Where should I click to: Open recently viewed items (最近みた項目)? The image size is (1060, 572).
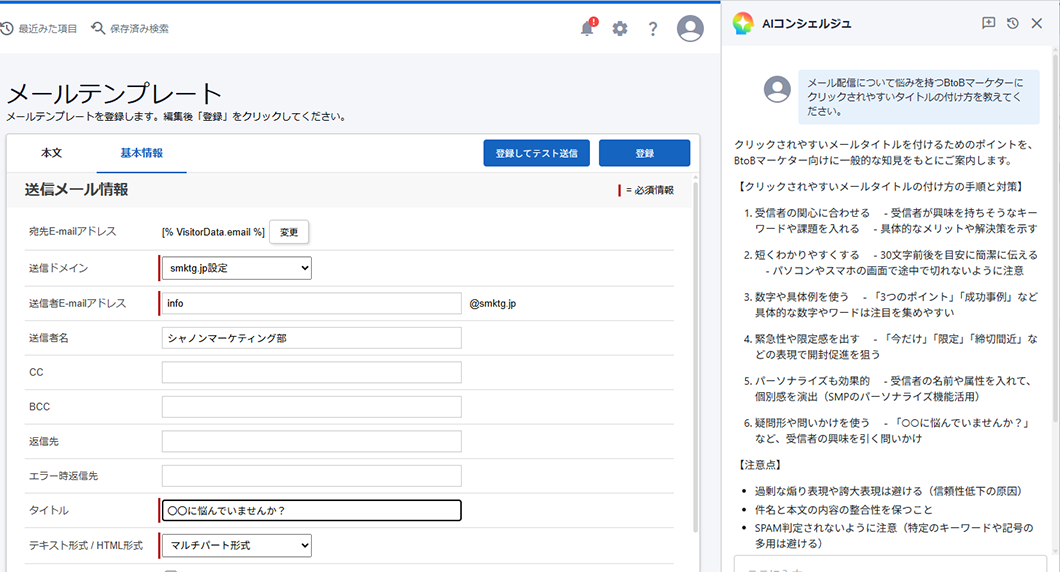(39, 28)
